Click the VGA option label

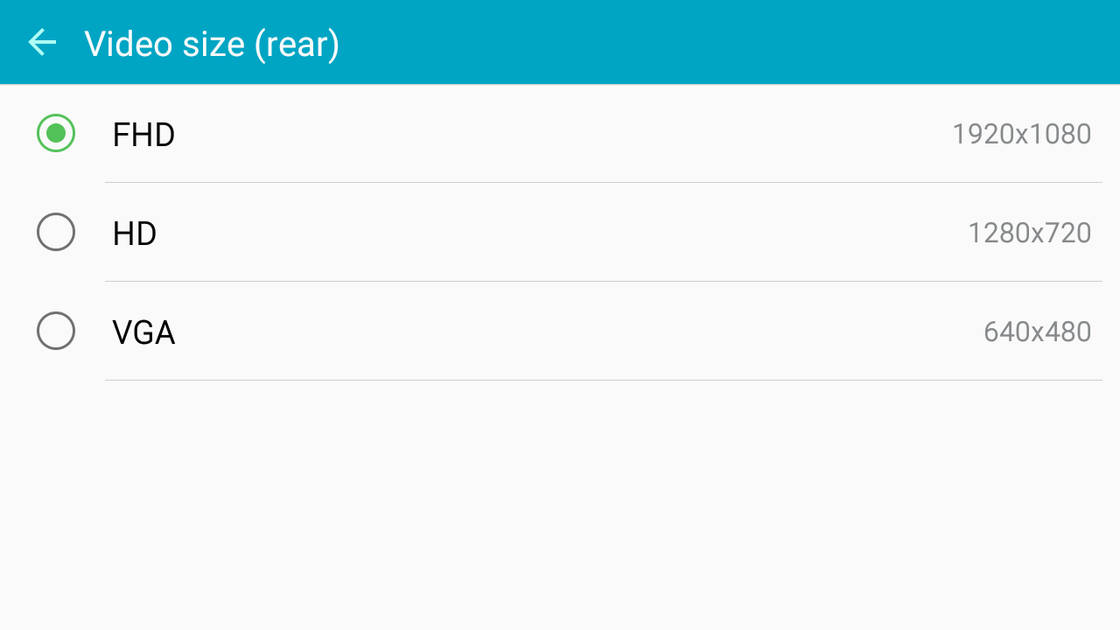tap(144, 332)
